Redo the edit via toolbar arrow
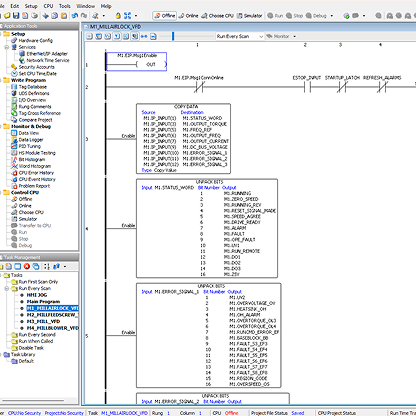Viewport: 416px width, 416px height. [x=84, y=16]
